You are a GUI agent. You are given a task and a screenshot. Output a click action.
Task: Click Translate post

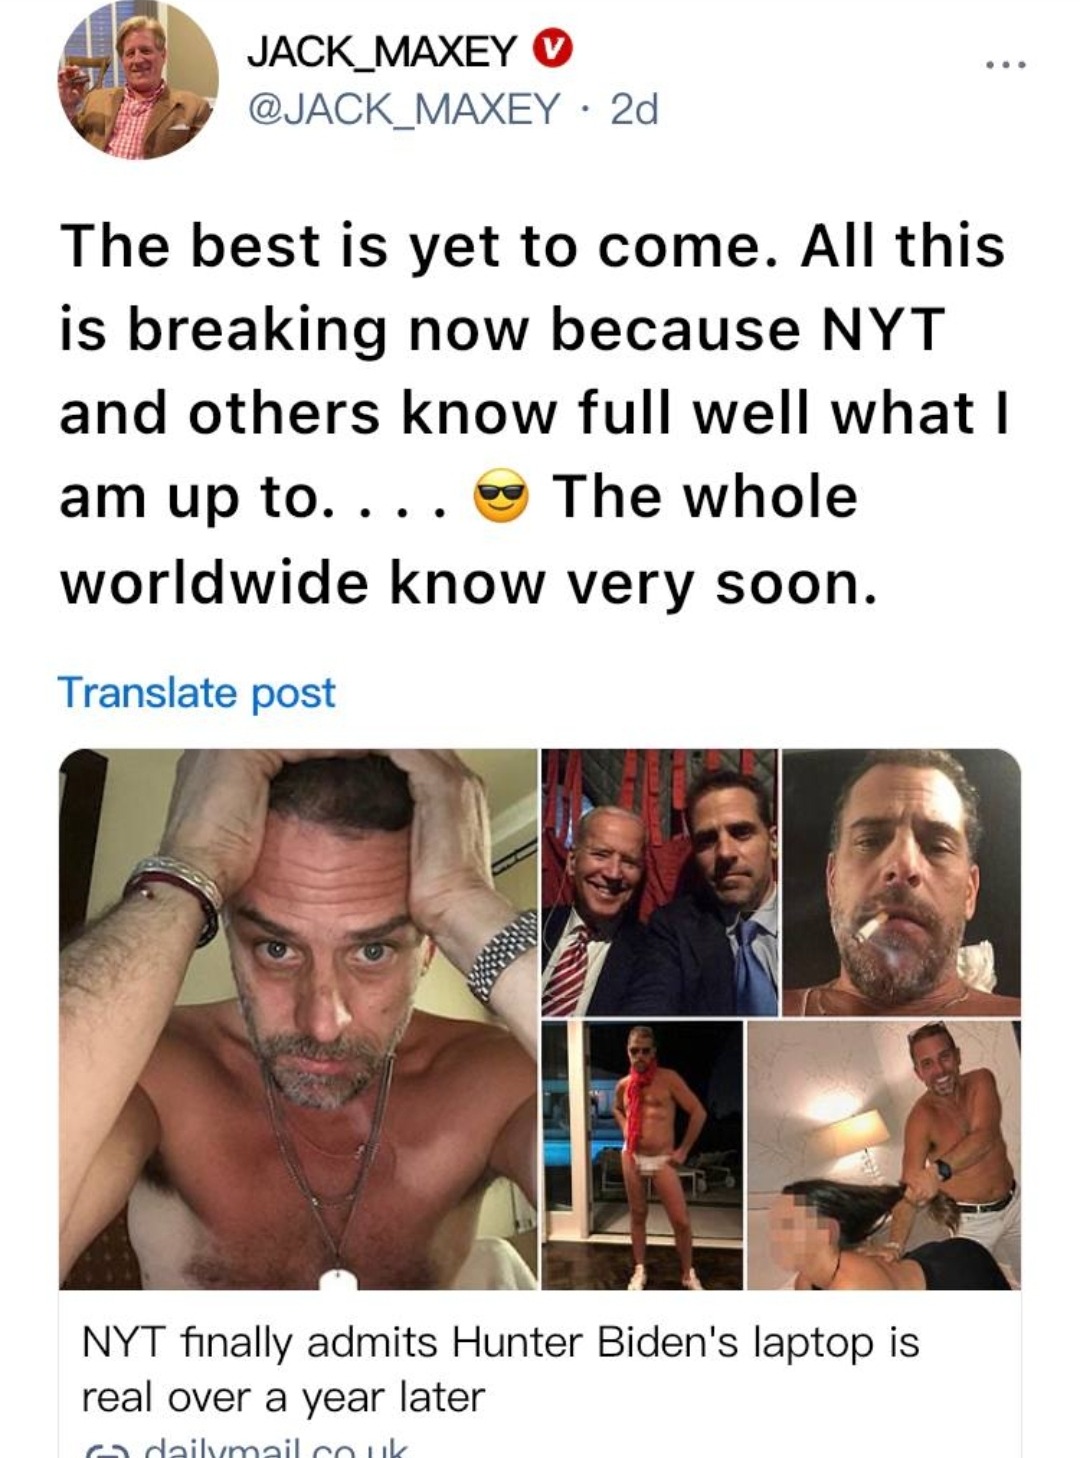tap(196, 692)
